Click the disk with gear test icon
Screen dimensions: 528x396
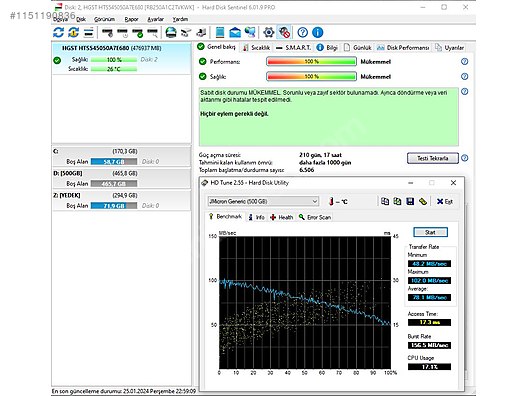pyautogui.click(x=107, y=33)
